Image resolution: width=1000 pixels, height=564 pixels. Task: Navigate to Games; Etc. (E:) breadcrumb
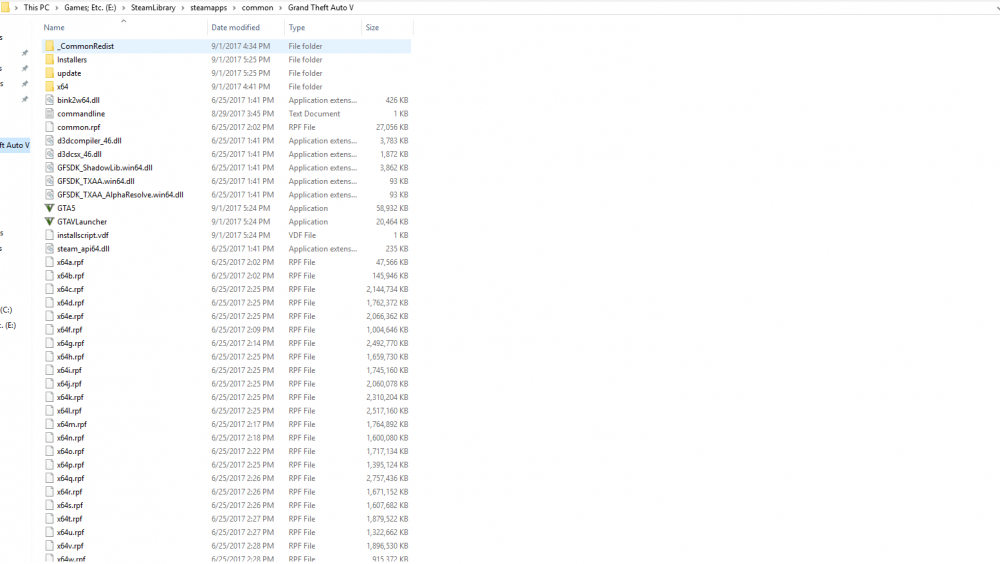(x=90, y=8)
